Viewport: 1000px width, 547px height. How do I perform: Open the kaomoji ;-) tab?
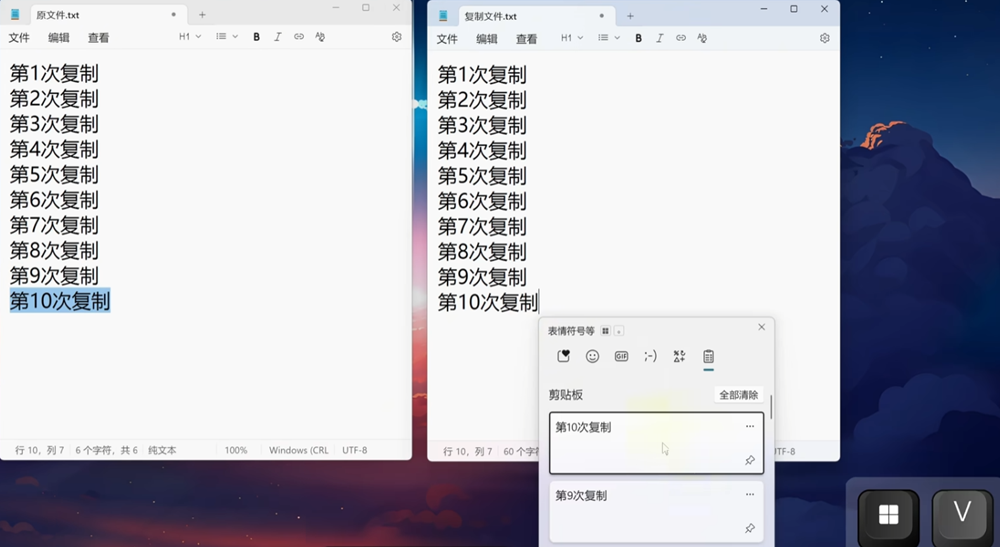pyautogui.click(x=650, y=356)
